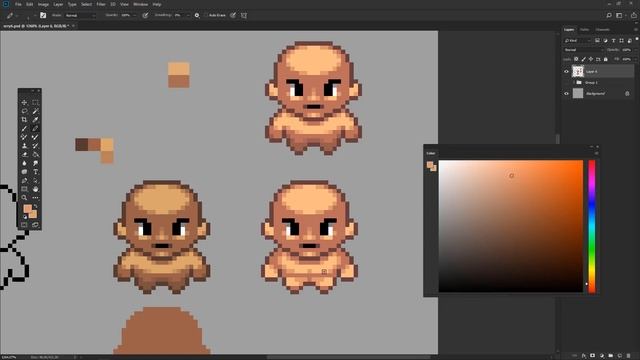
Task: Add layer mask from Layers panel footer
Action: (593, 356)
